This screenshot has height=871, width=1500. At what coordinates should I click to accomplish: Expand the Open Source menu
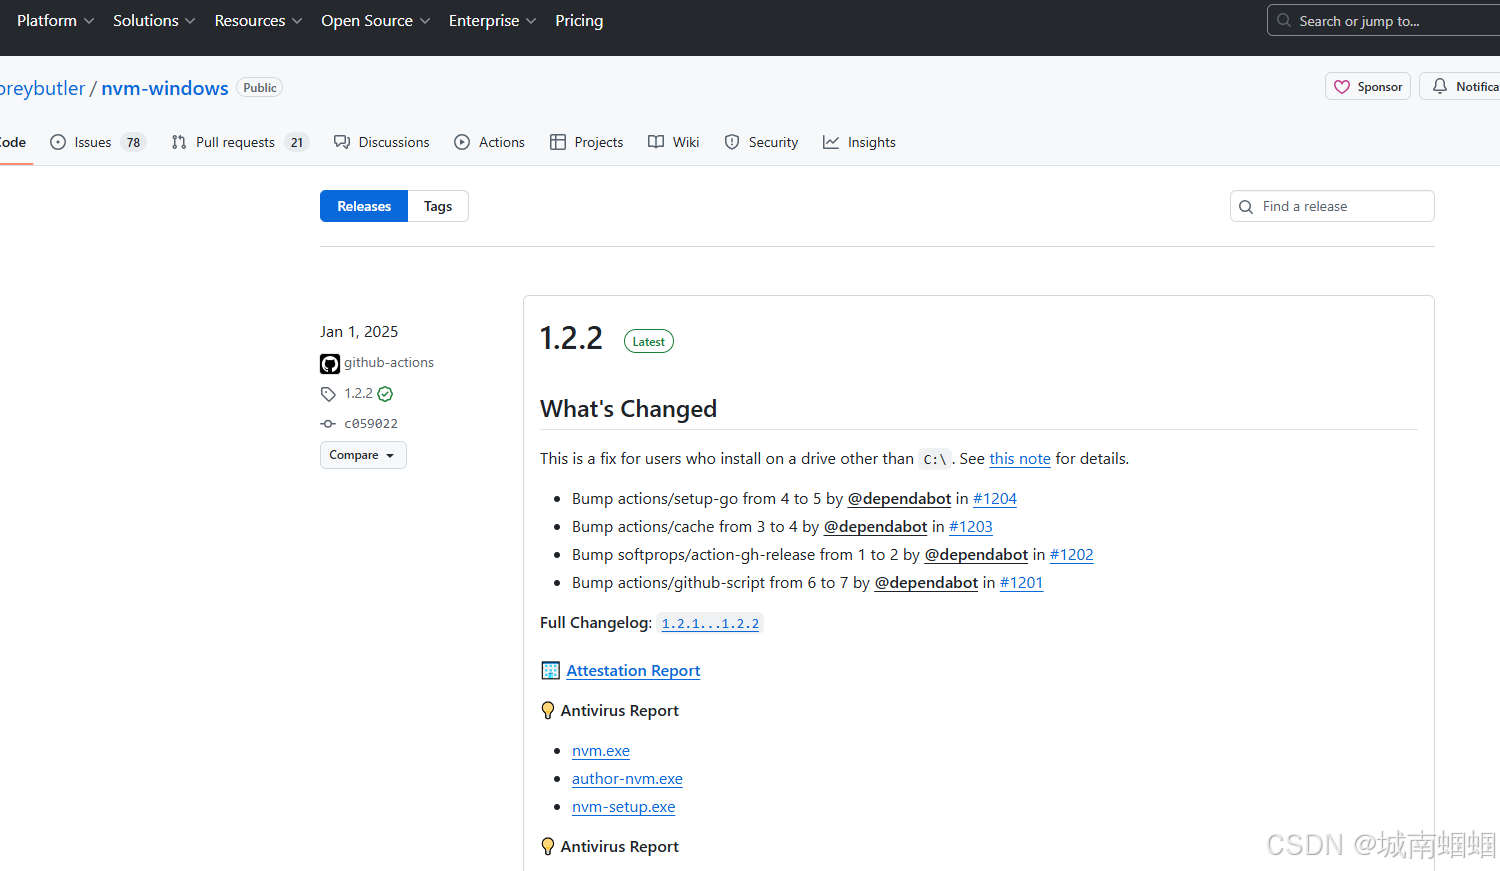[375, 21]
